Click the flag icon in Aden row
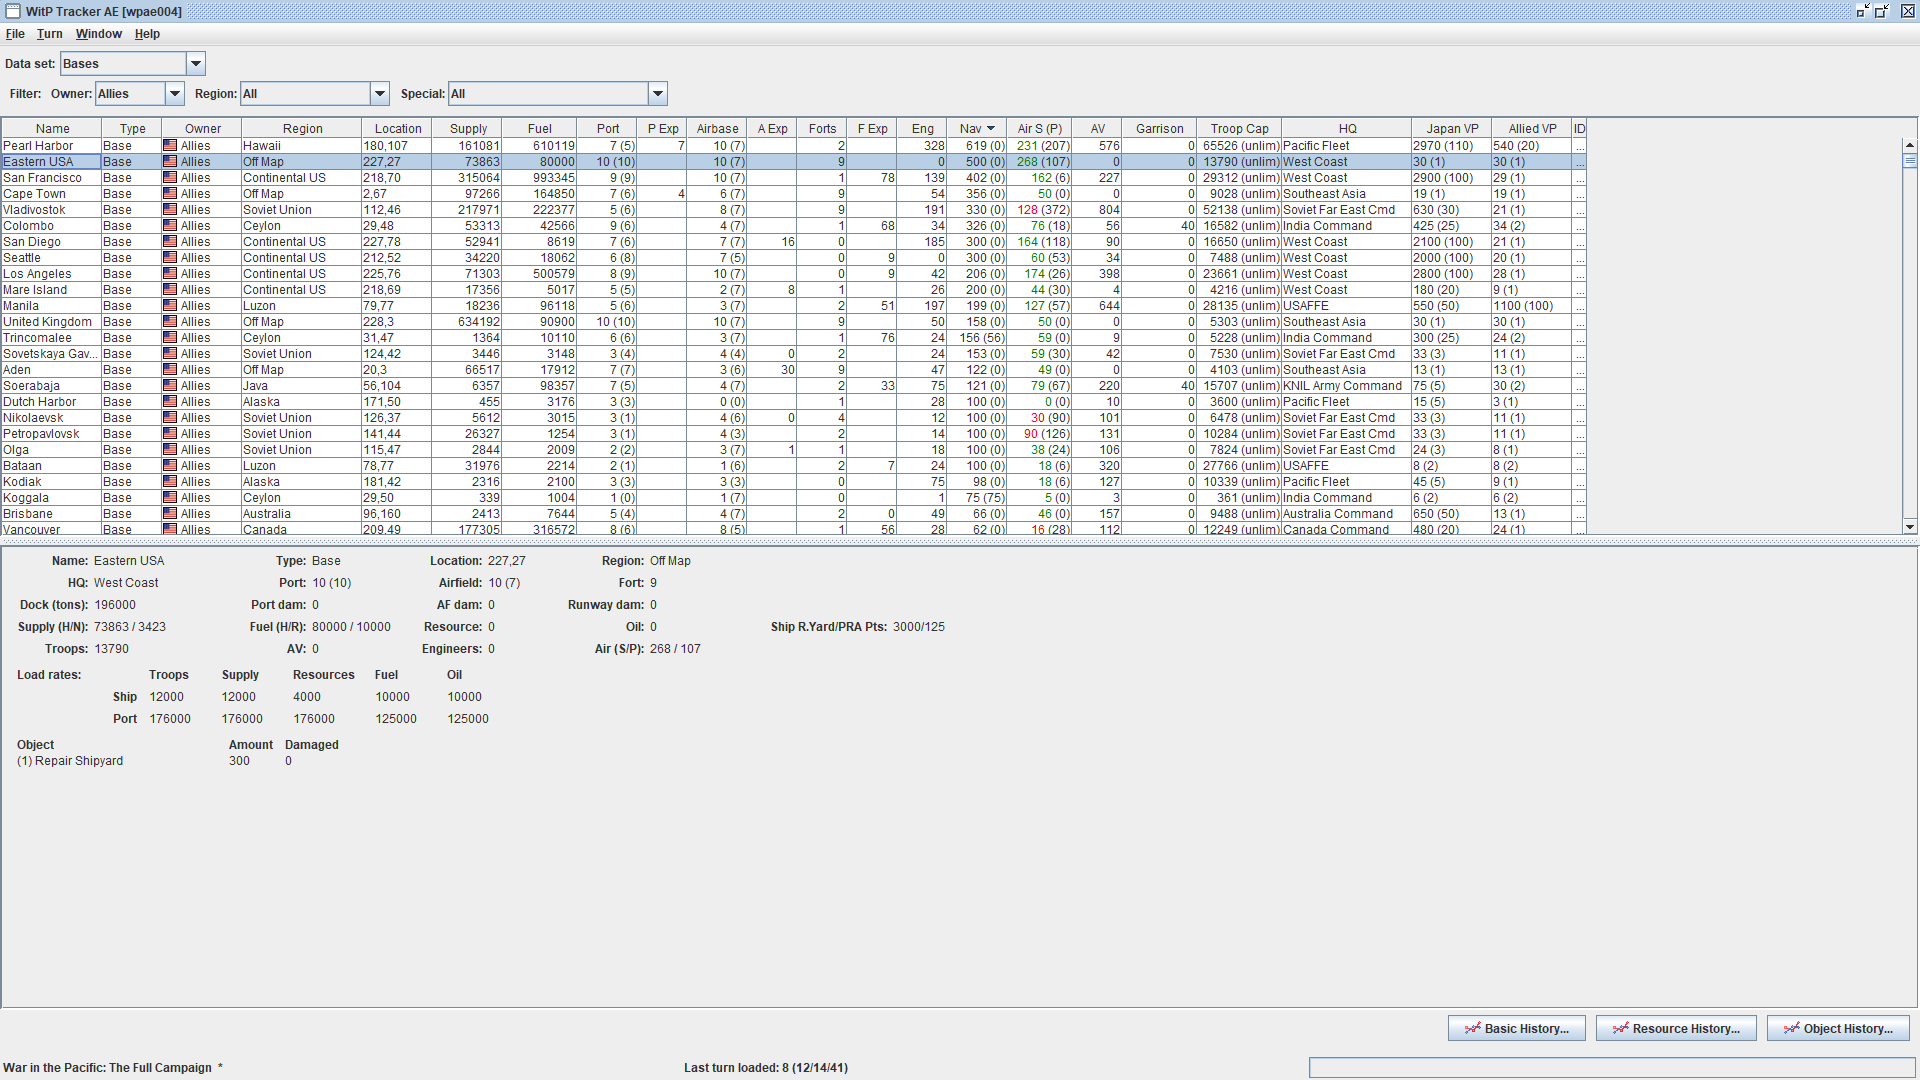Screen dimensions: 1920x1080 point(170,370)
